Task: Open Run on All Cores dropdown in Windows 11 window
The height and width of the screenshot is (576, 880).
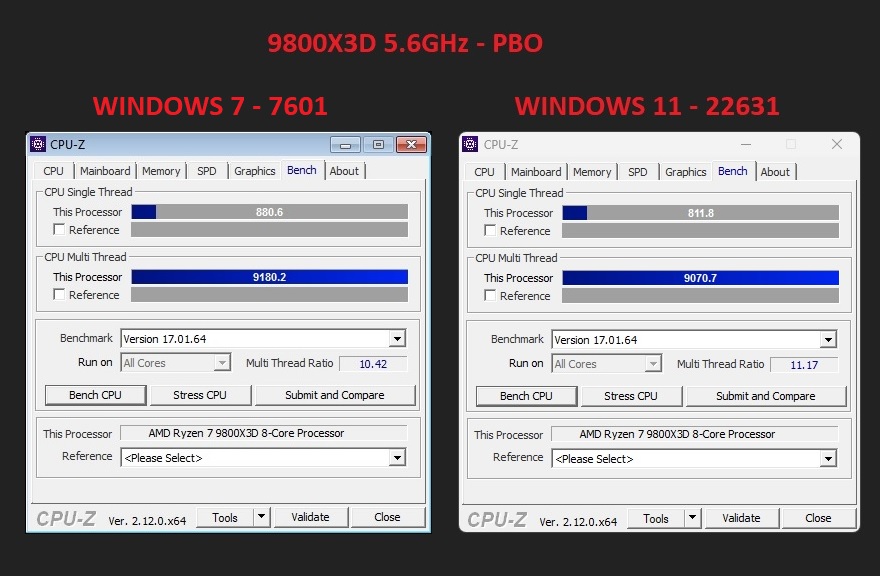Action: pos(653,364)
